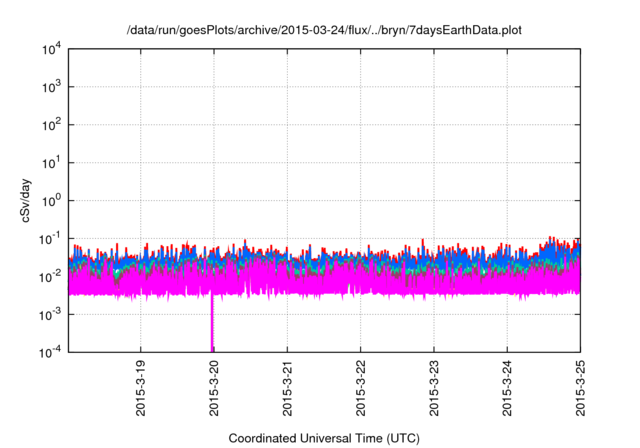Image resolution: width=640 pixels, height=448 pixels.
Task: Select the 2015-3-20 date label
Action: click(x=213, y=389)
